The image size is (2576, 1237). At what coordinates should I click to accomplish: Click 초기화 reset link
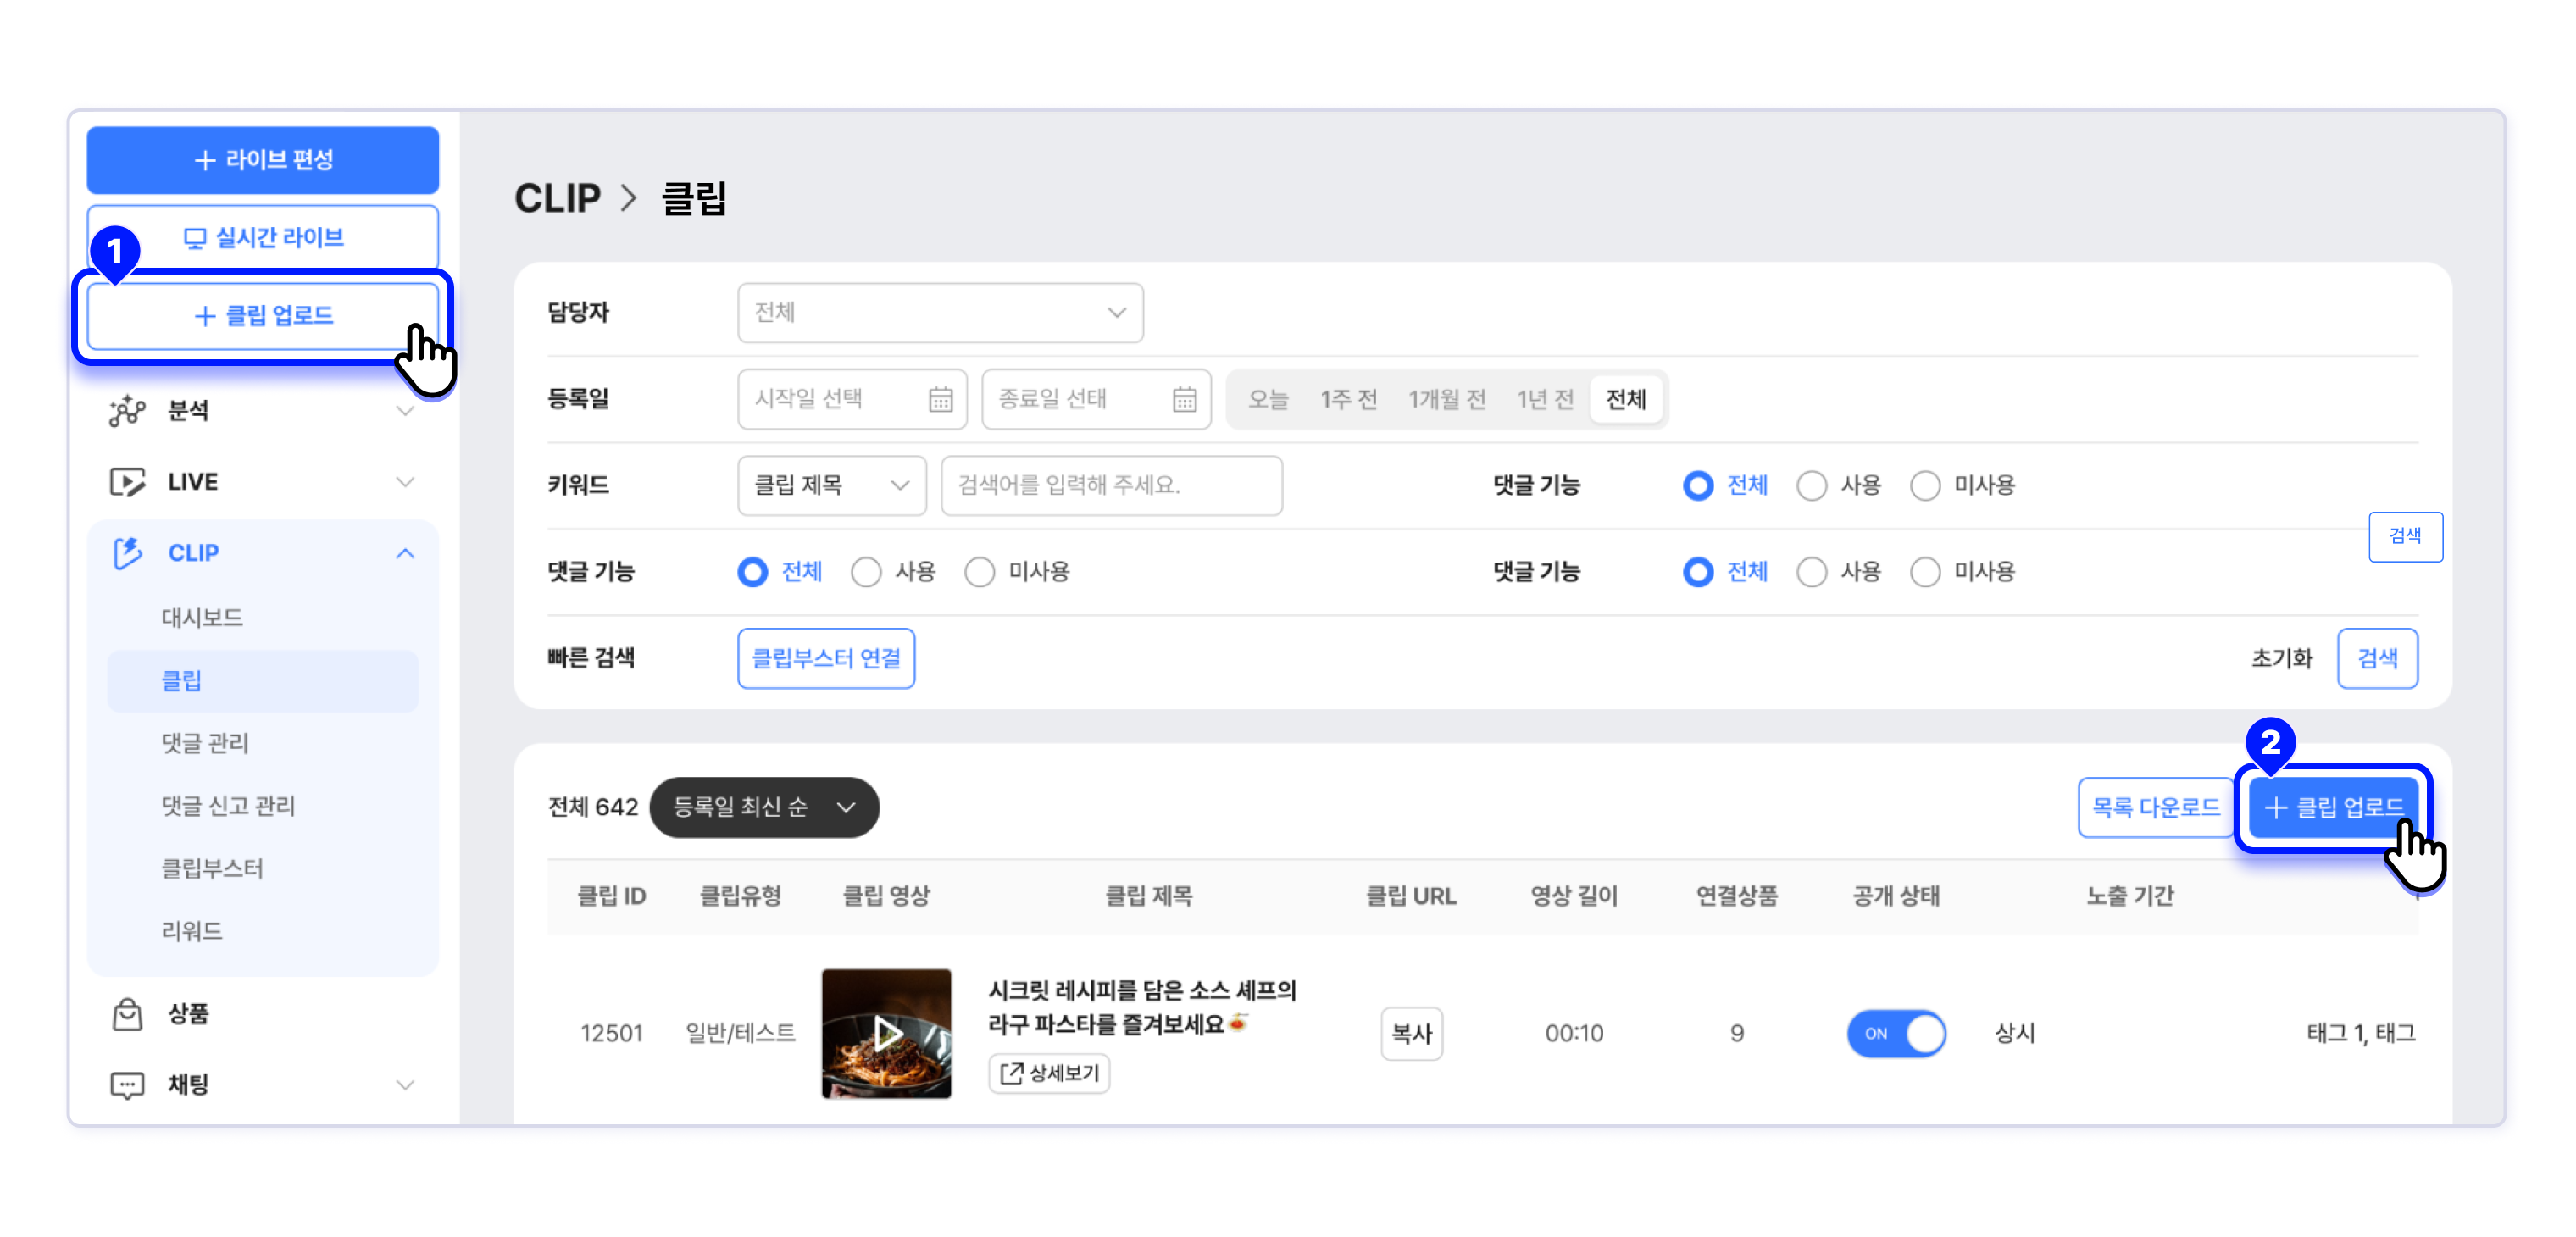tap(2281, 659)
